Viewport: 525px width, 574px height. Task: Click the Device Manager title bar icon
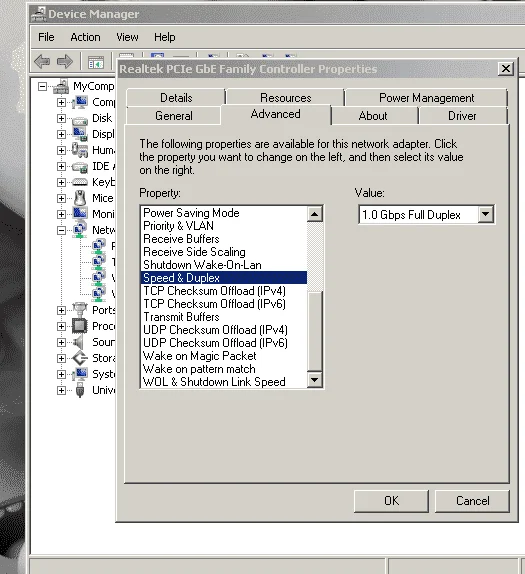pos(38,14)
